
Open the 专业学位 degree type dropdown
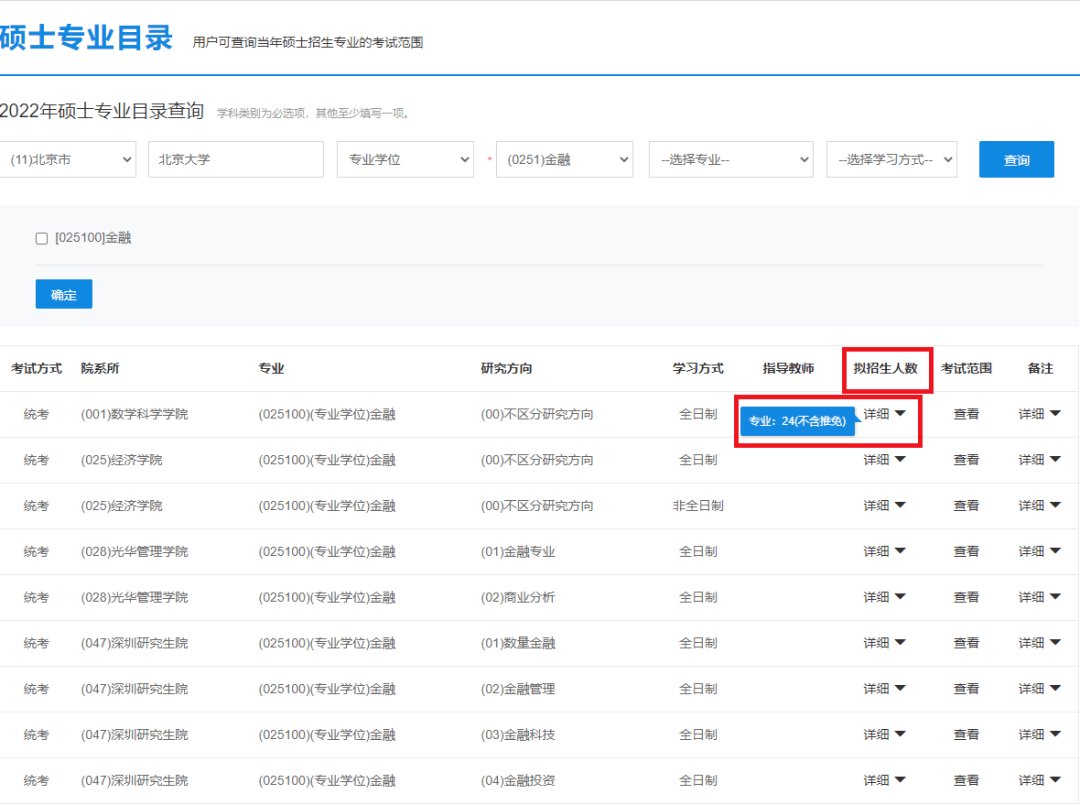pyautogui.click(x=405, y=159)
